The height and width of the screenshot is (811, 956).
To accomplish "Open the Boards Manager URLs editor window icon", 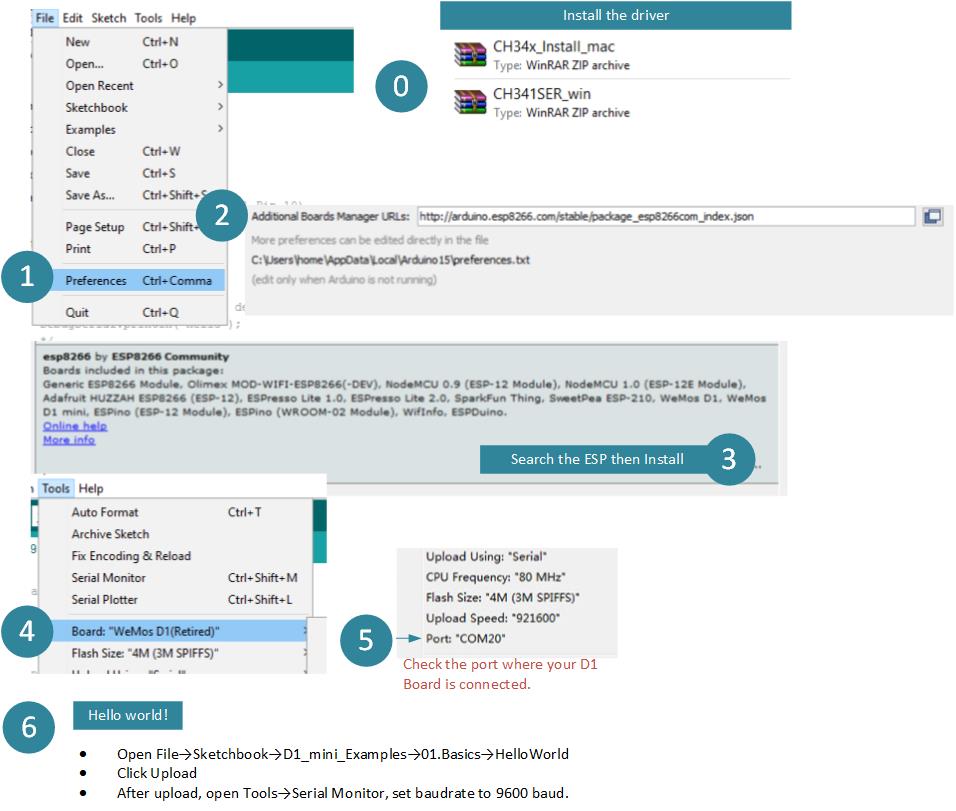I will (x=932, y=216).
